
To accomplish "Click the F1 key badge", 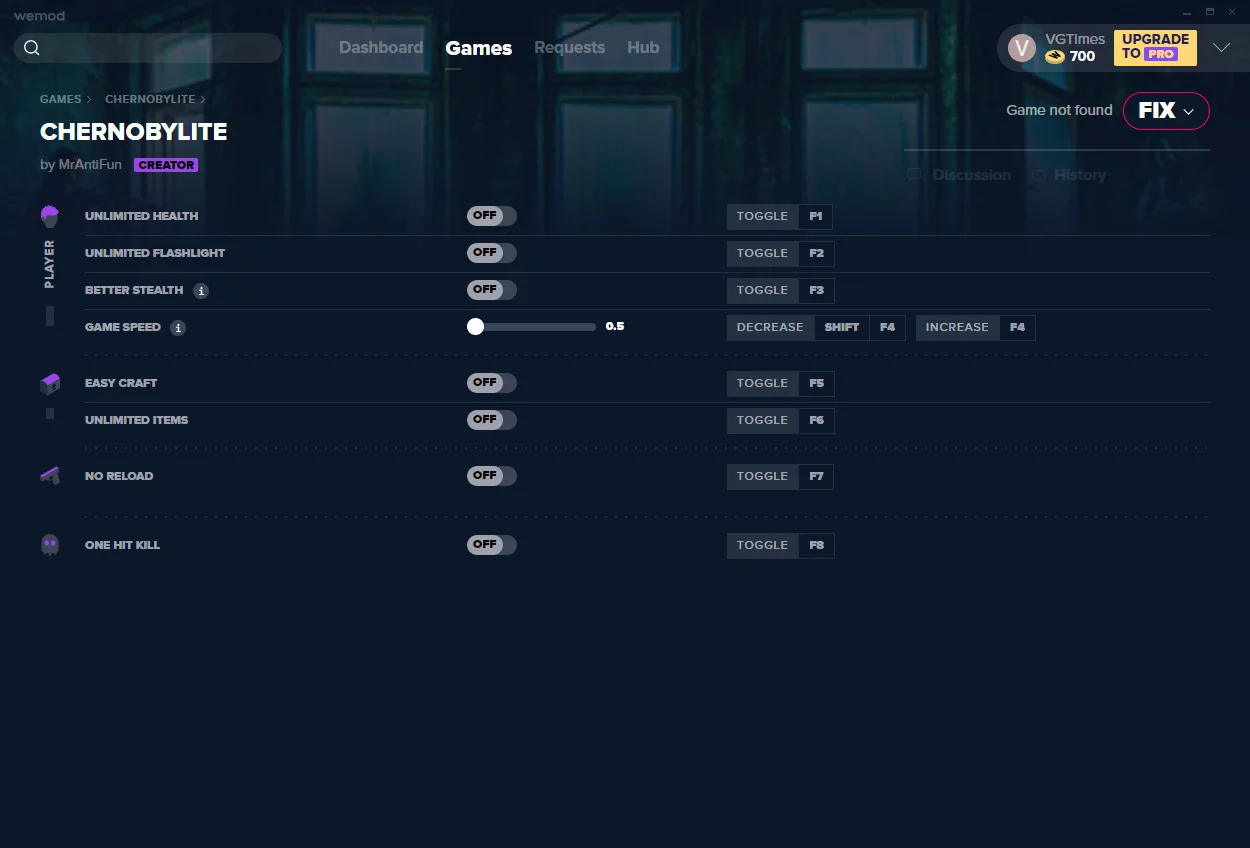I will point(816,217).
